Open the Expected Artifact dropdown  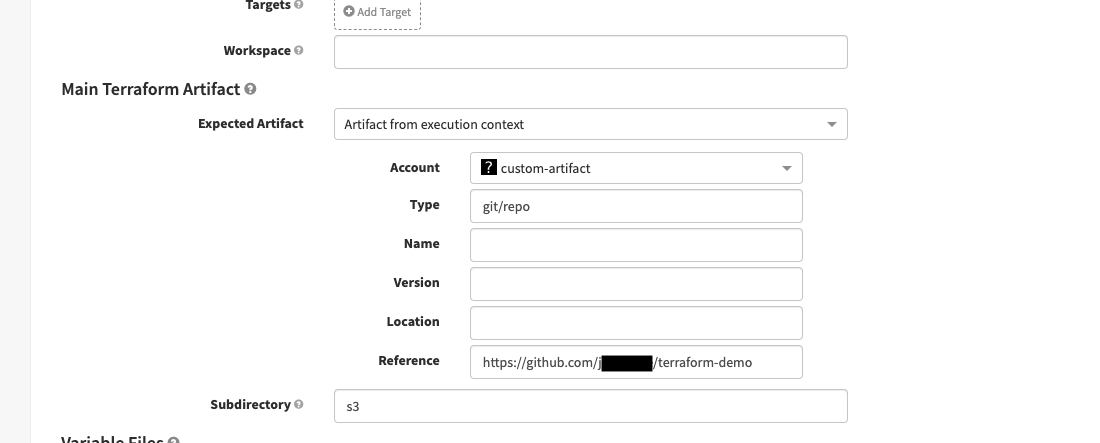590,125
